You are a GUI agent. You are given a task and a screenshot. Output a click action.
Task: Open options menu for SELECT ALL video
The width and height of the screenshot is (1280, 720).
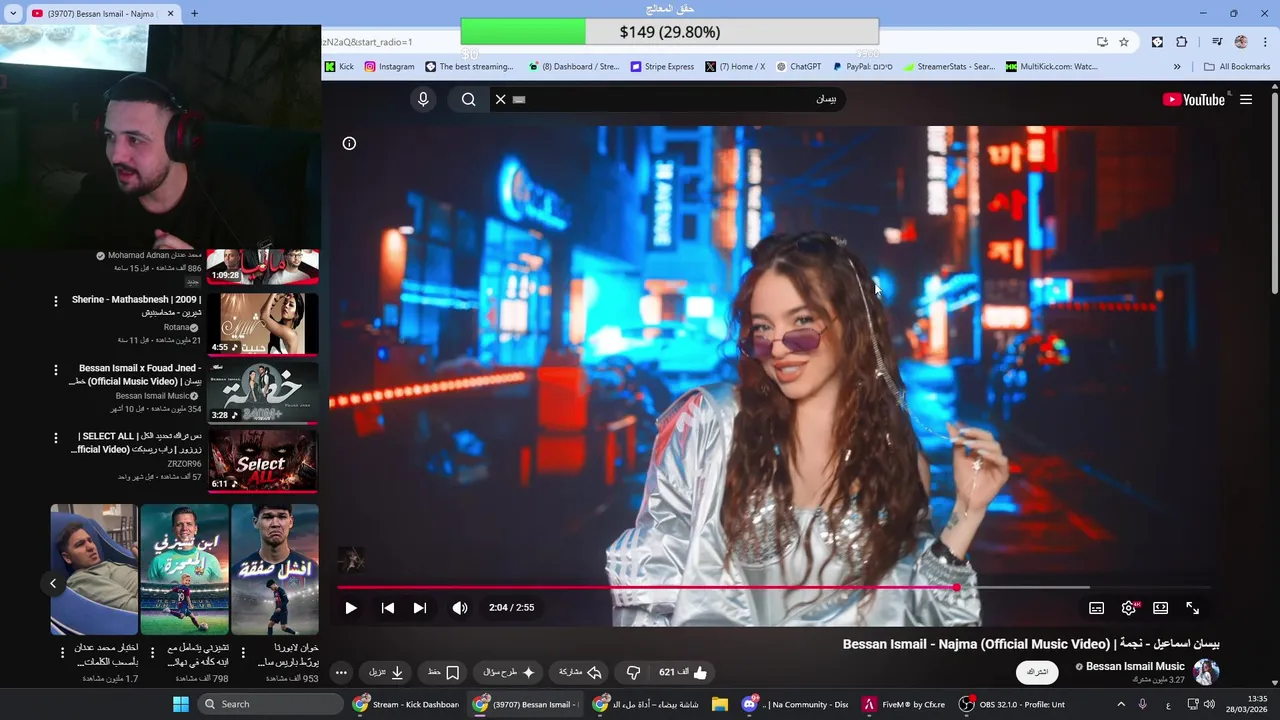tap(56, 439)
